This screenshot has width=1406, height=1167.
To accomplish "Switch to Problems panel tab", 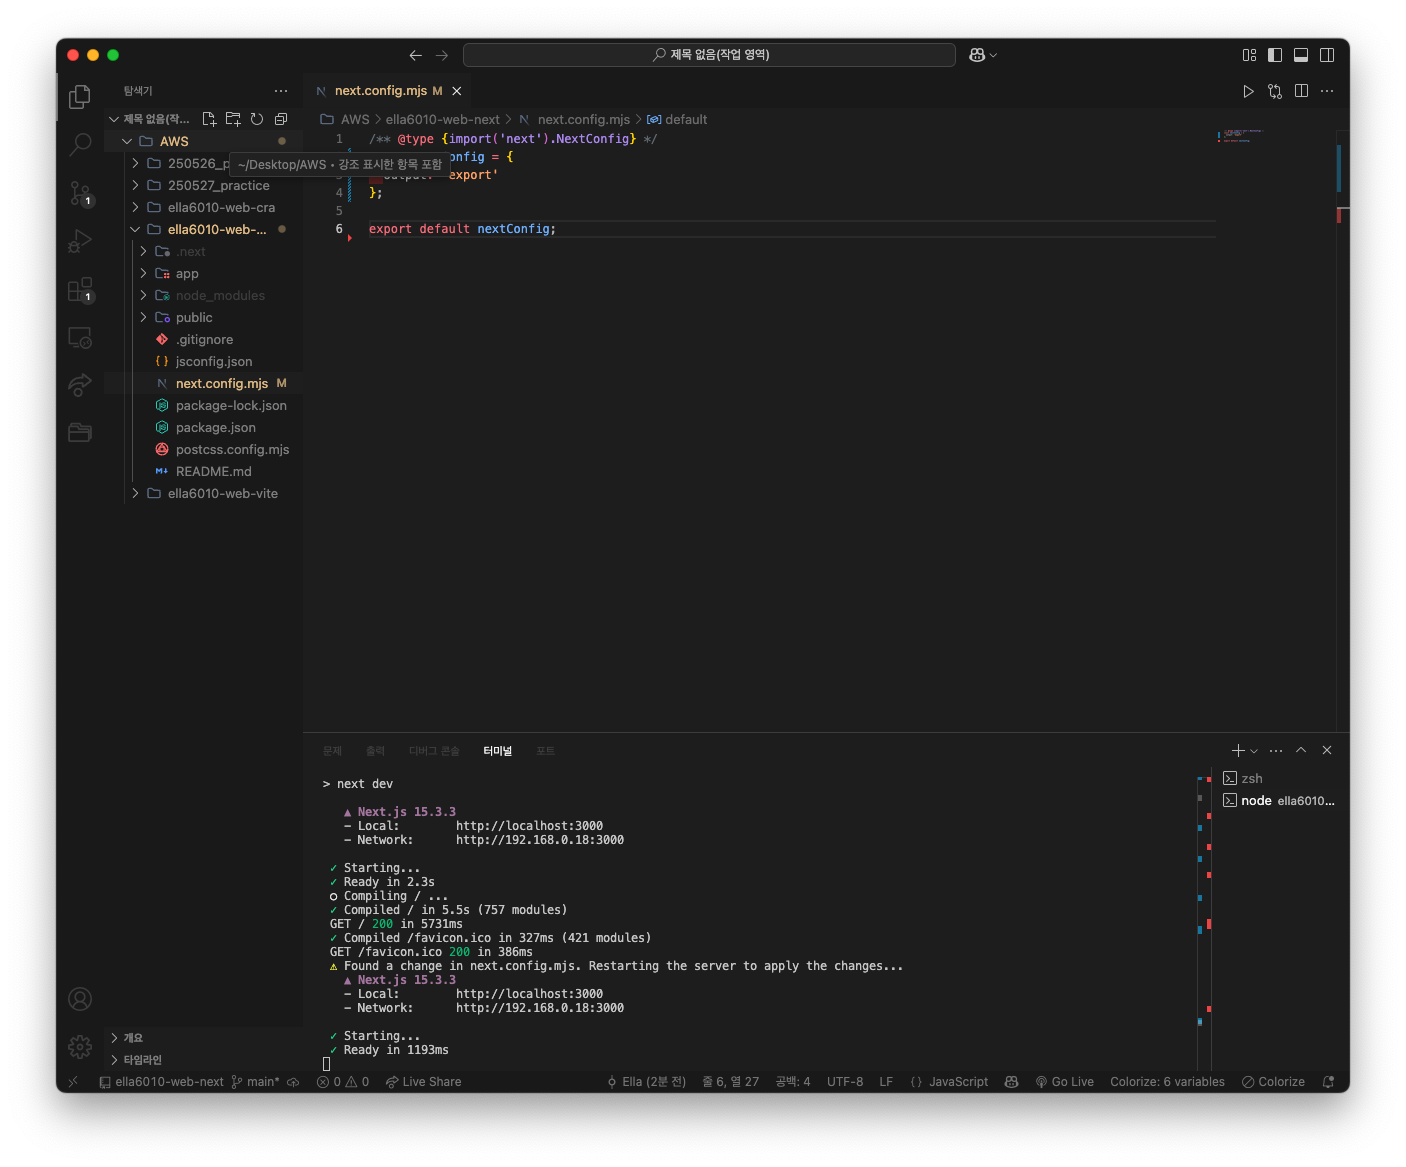I will tap(332, 751).
